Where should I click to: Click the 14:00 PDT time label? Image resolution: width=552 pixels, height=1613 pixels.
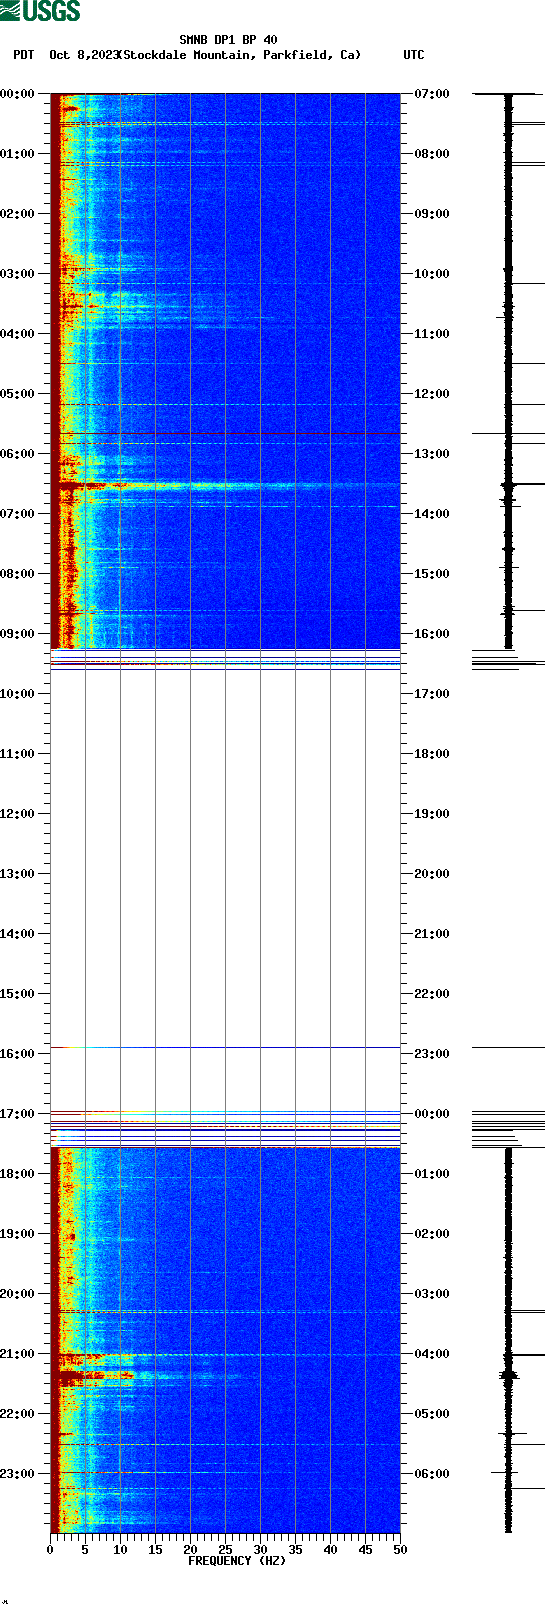(x=18, y=934)
